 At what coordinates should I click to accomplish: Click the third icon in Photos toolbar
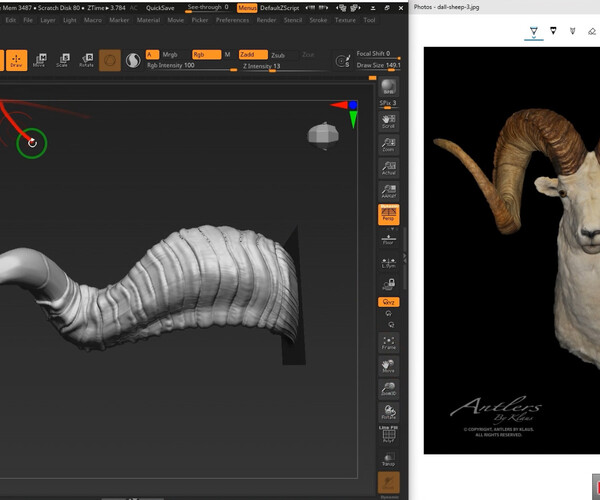(x=572, y=31)
